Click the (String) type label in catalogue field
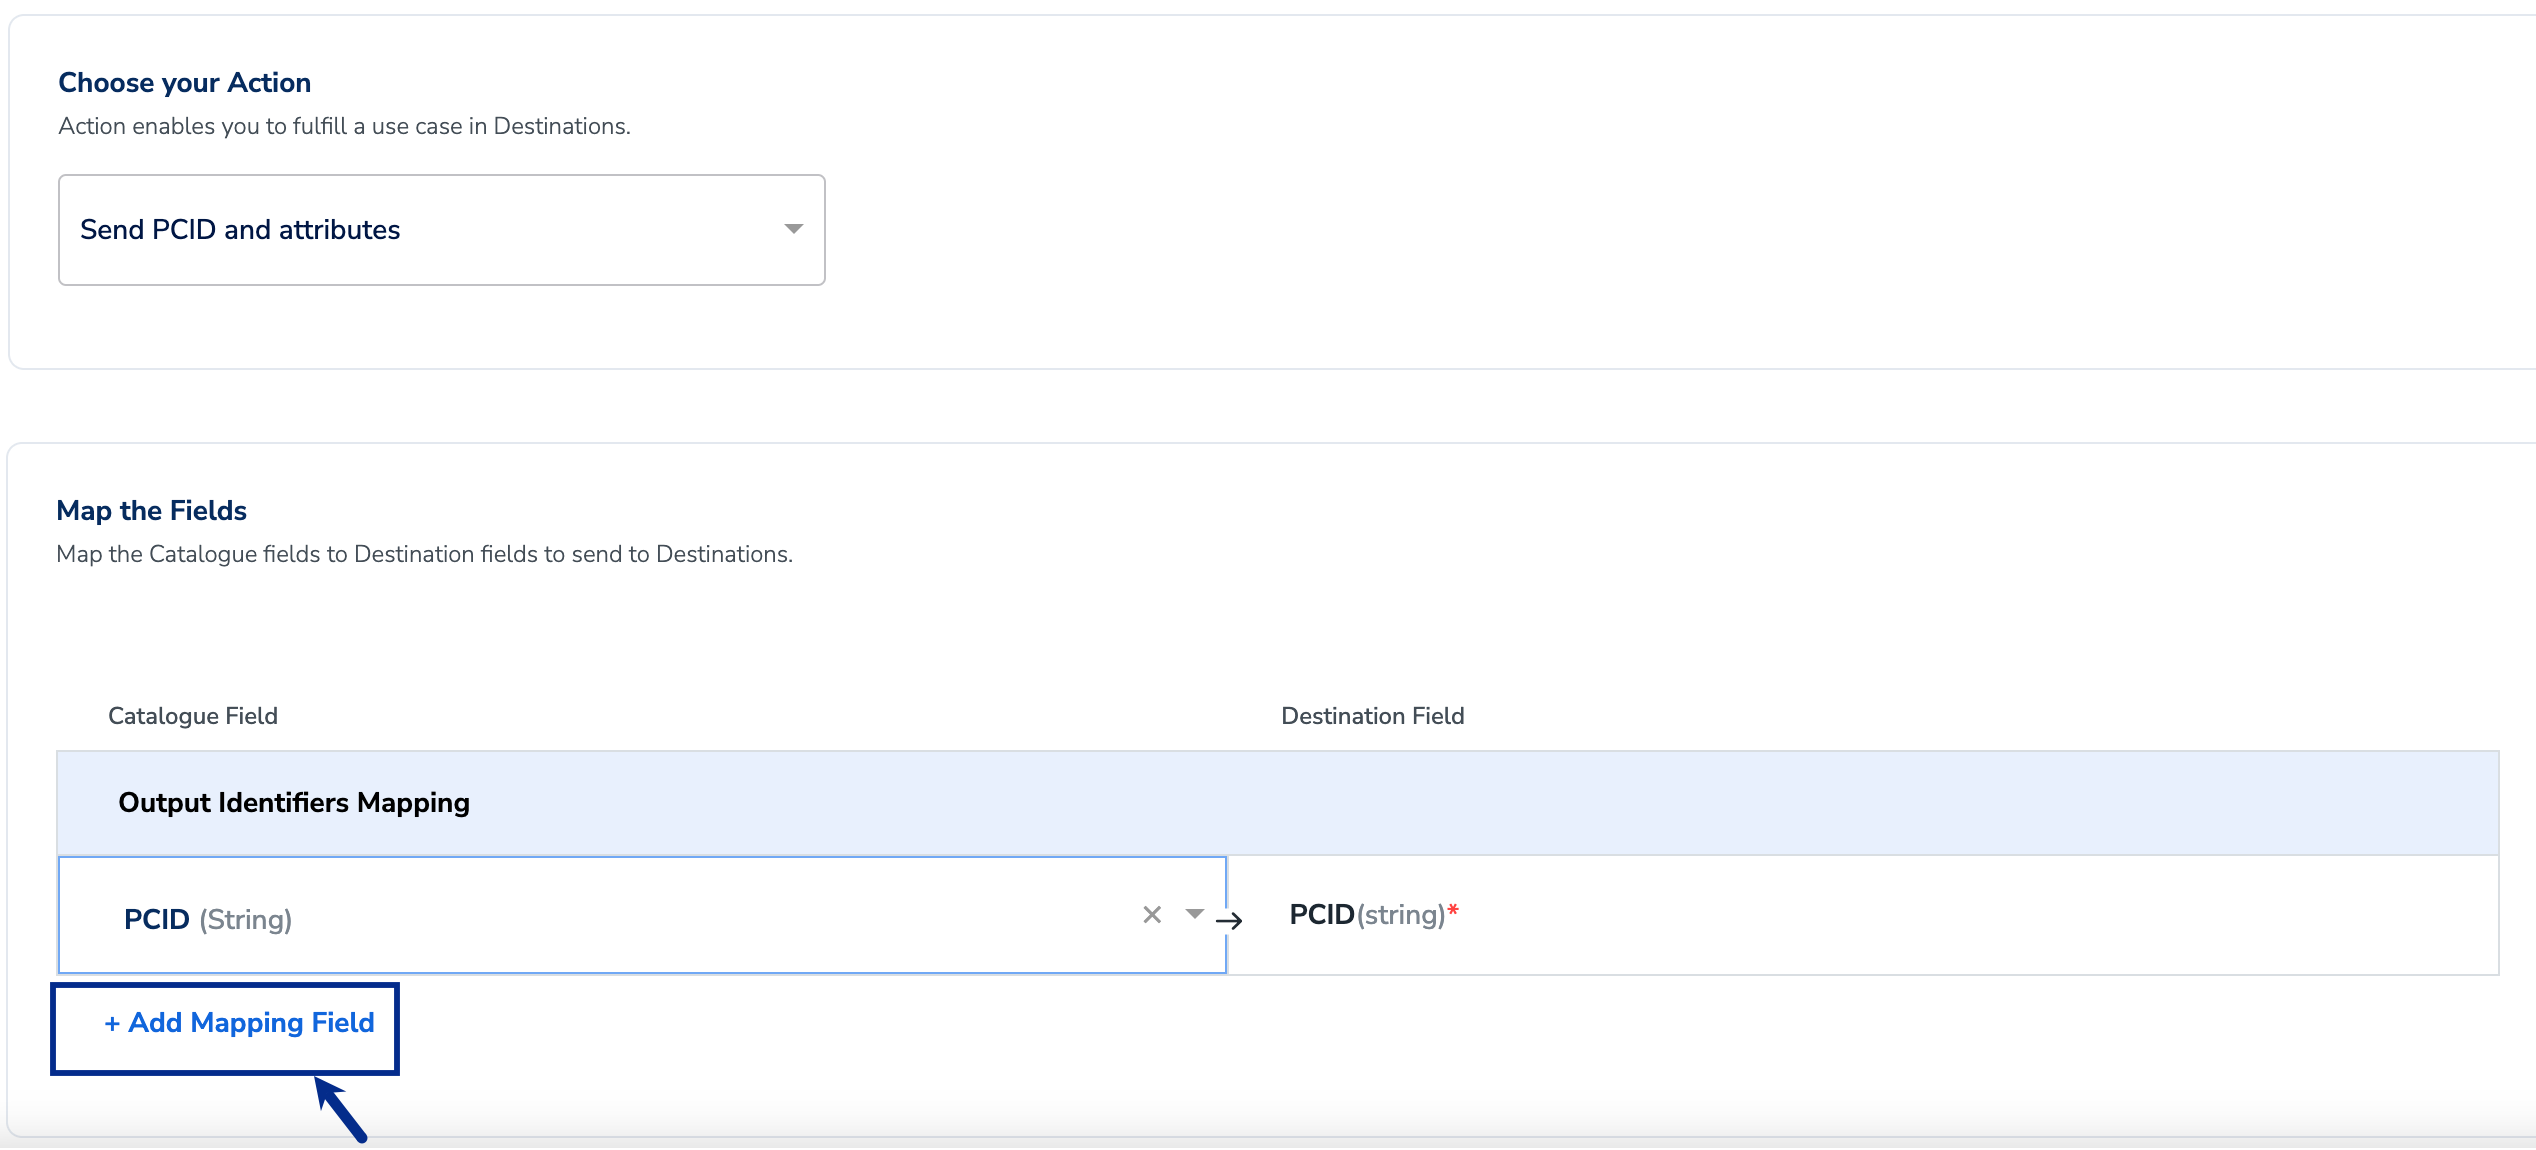The height and width of the screenshot is (1150, 2536). tap(246, 920)
